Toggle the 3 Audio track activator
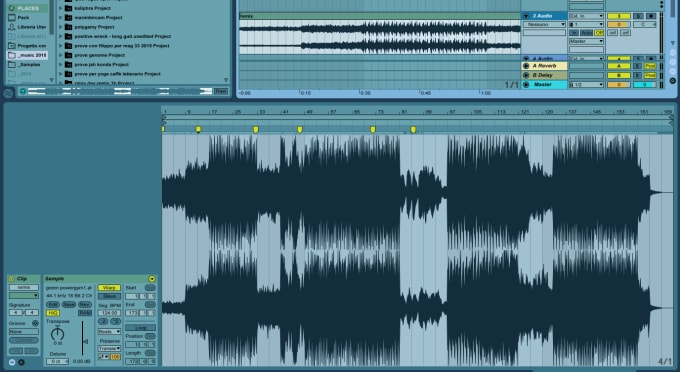 619,16
